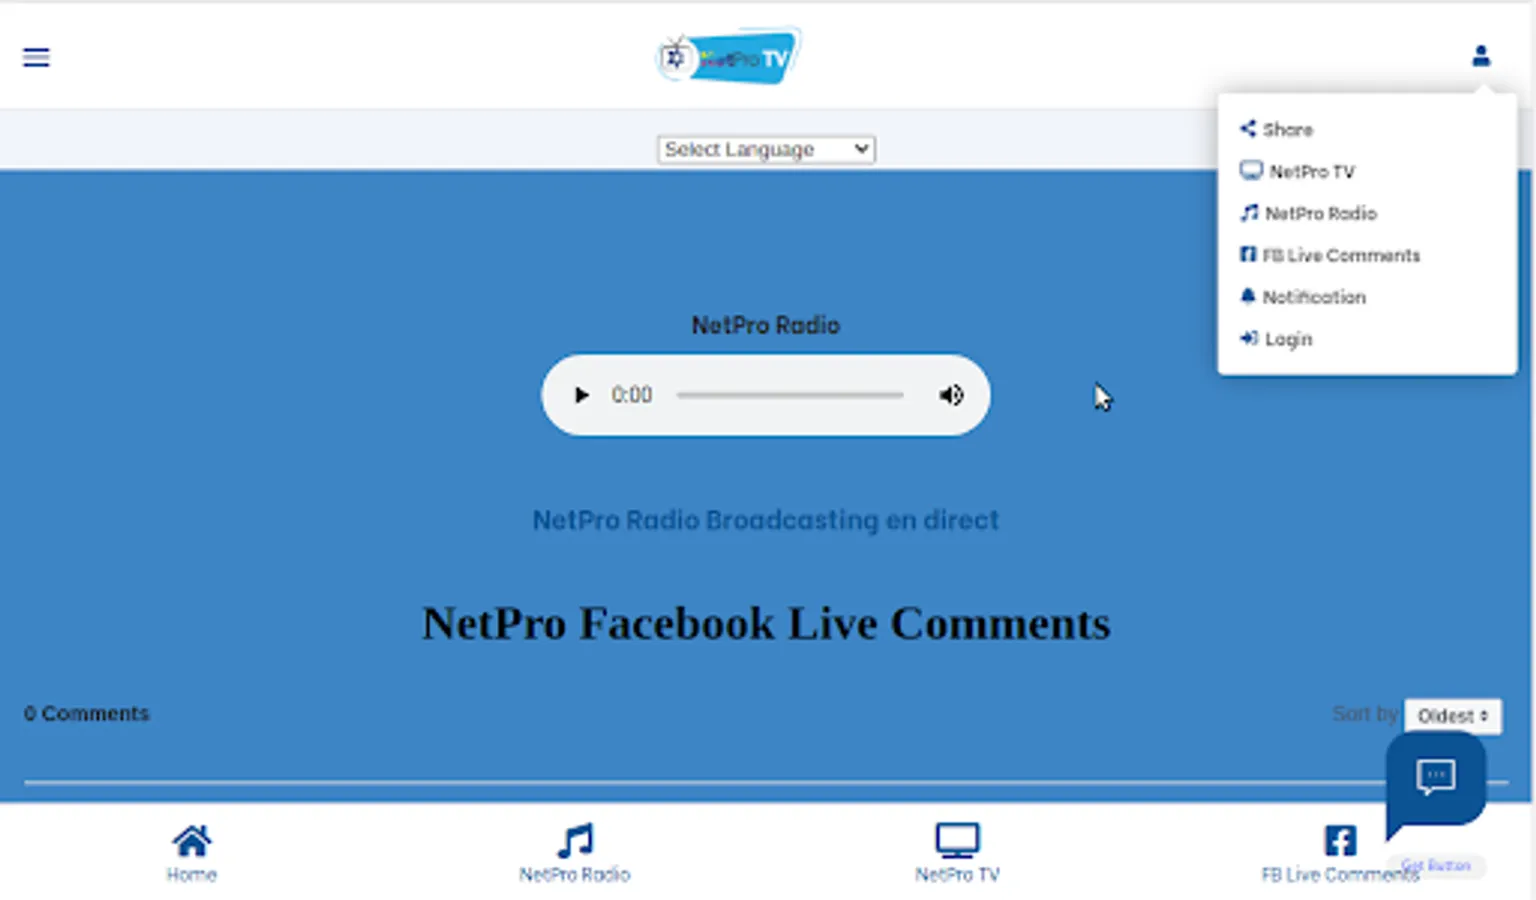Select Login in the user menu
This screenshot has height=900, width=1536.
tap(1288, 339)
